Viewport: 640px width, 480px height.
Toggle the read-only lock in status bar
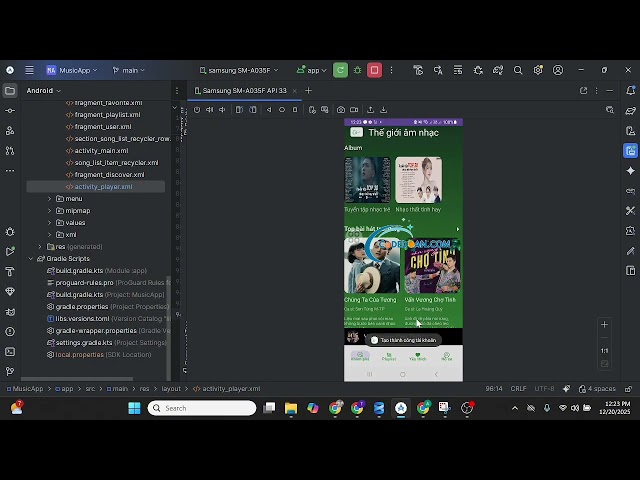[x=629, y=389]
